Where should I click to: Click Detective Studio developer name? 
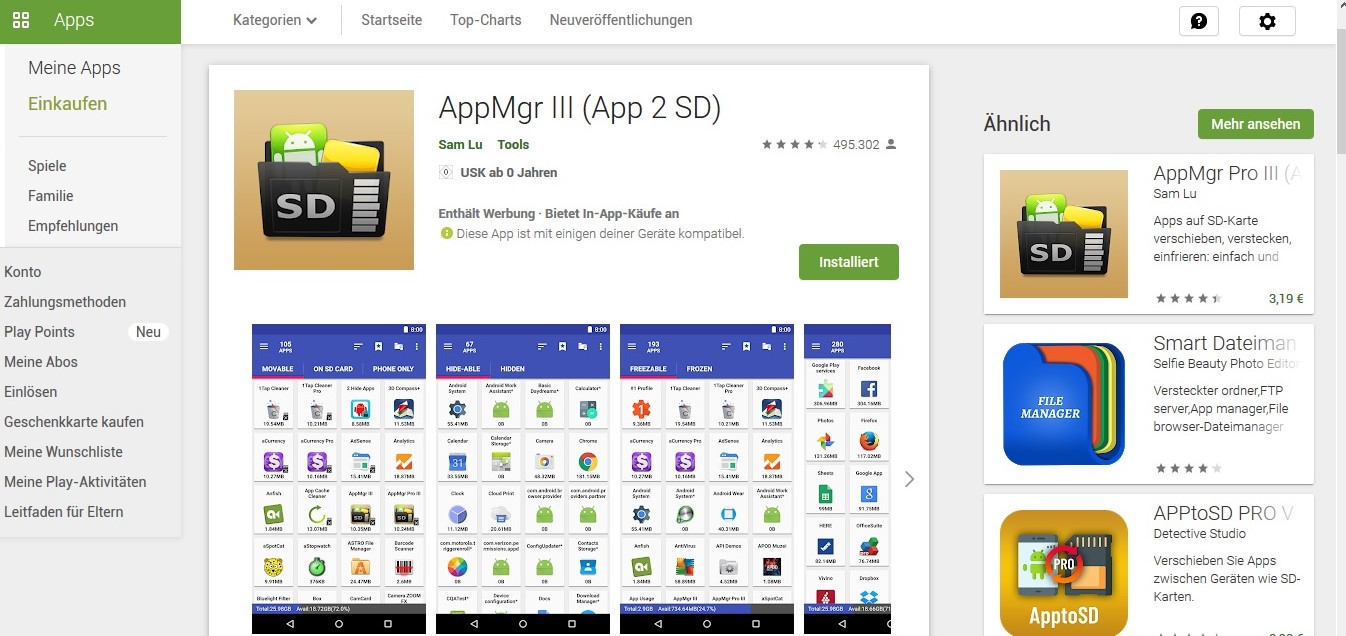click(x=1200, y=534)
